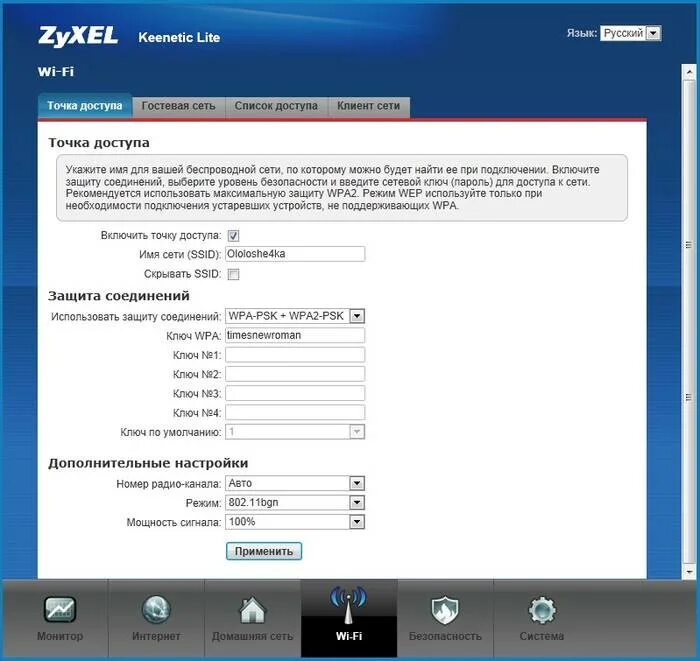This screenshot has height=661, width=700.
Task: Click the 'Keenetic Lite' title text
Action: tap(179, 37)
